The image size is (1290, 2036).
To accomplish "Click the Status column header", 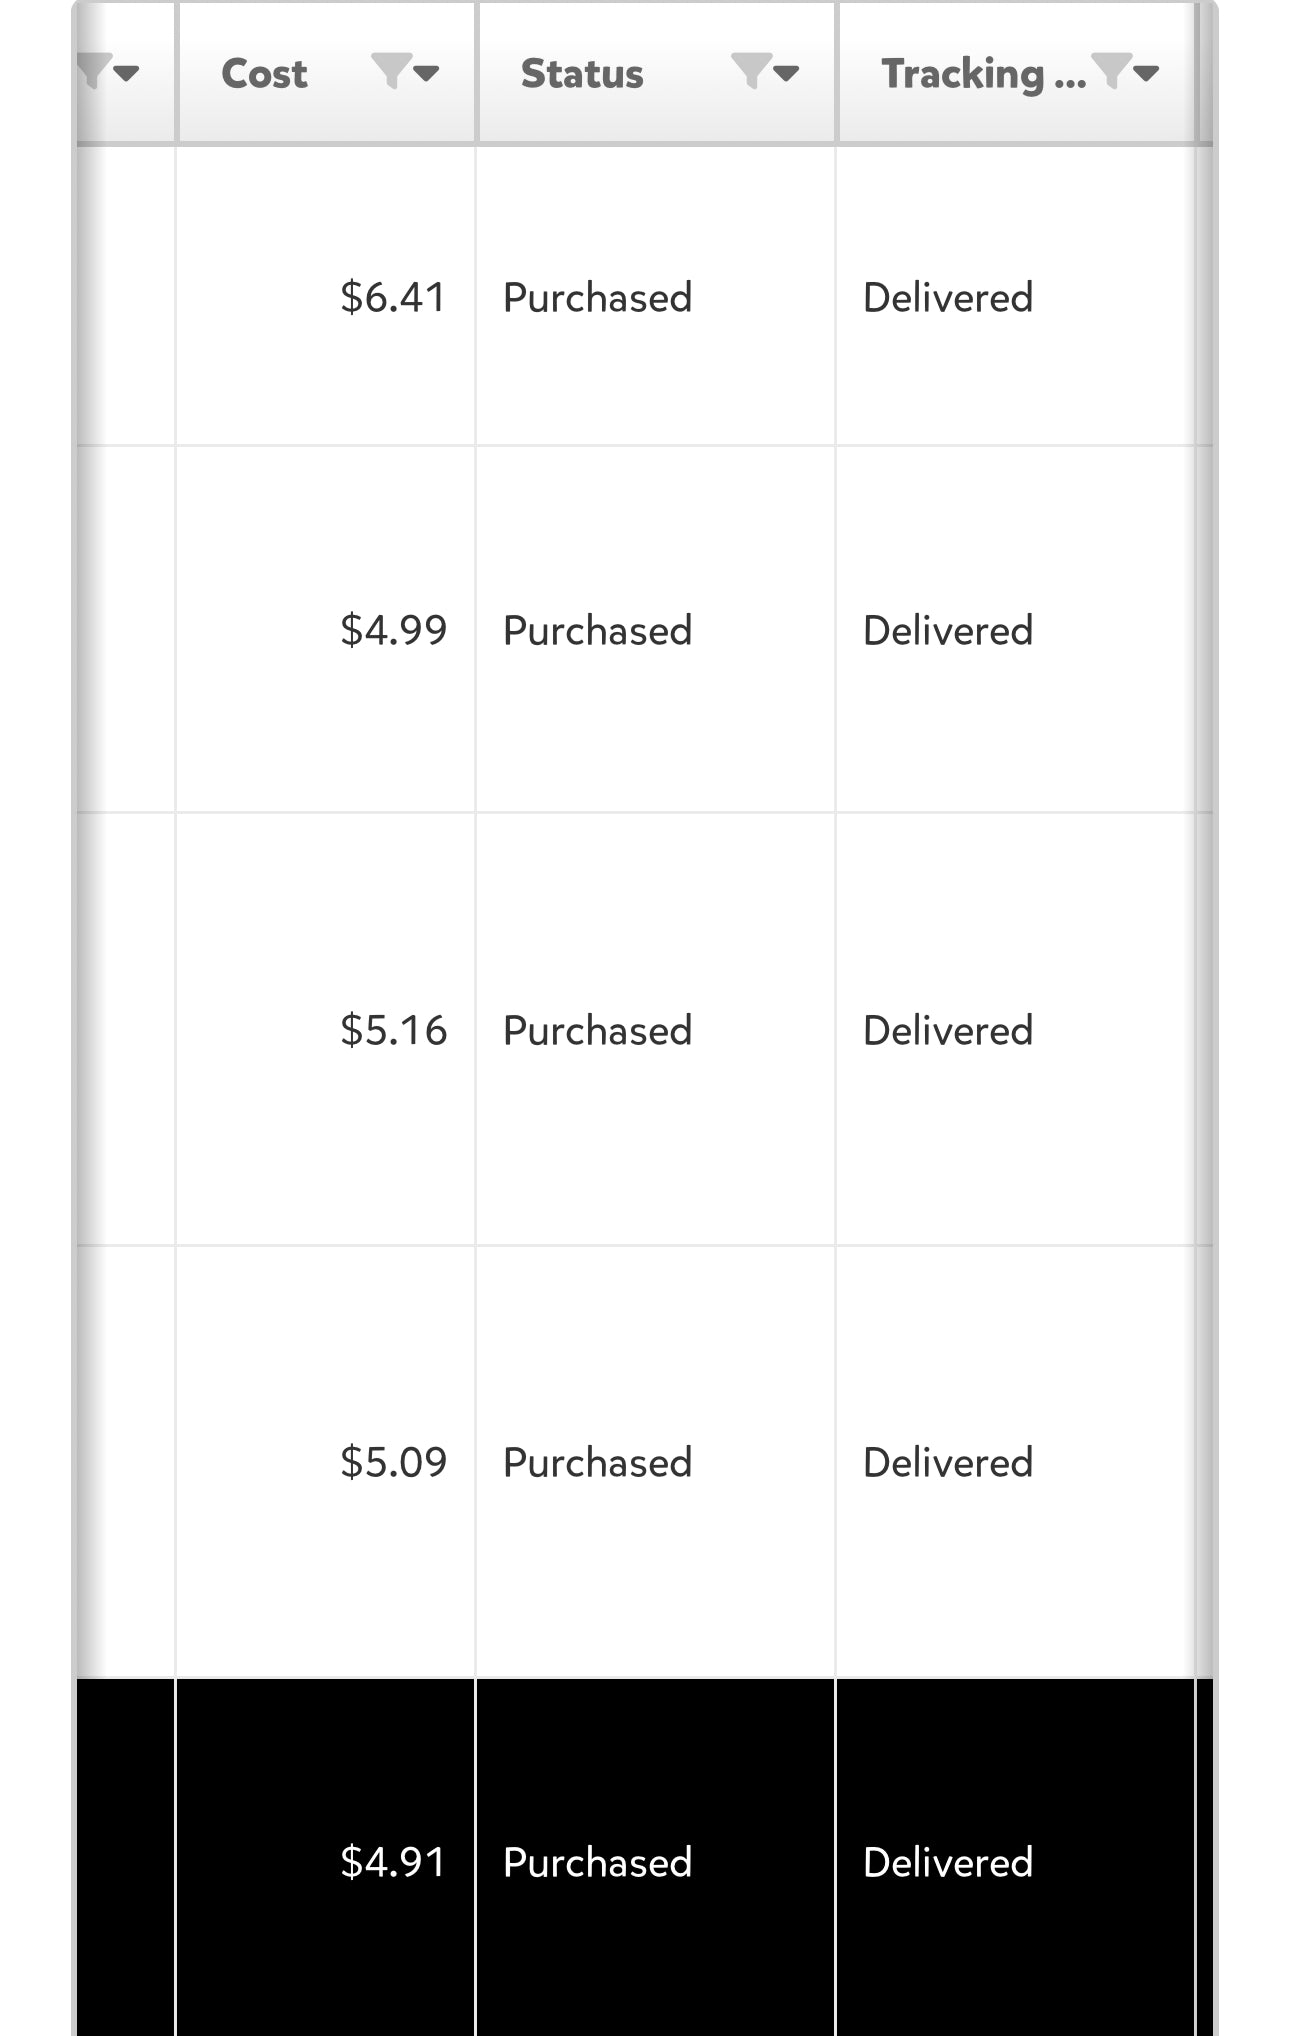I will (x=582, y=74).
